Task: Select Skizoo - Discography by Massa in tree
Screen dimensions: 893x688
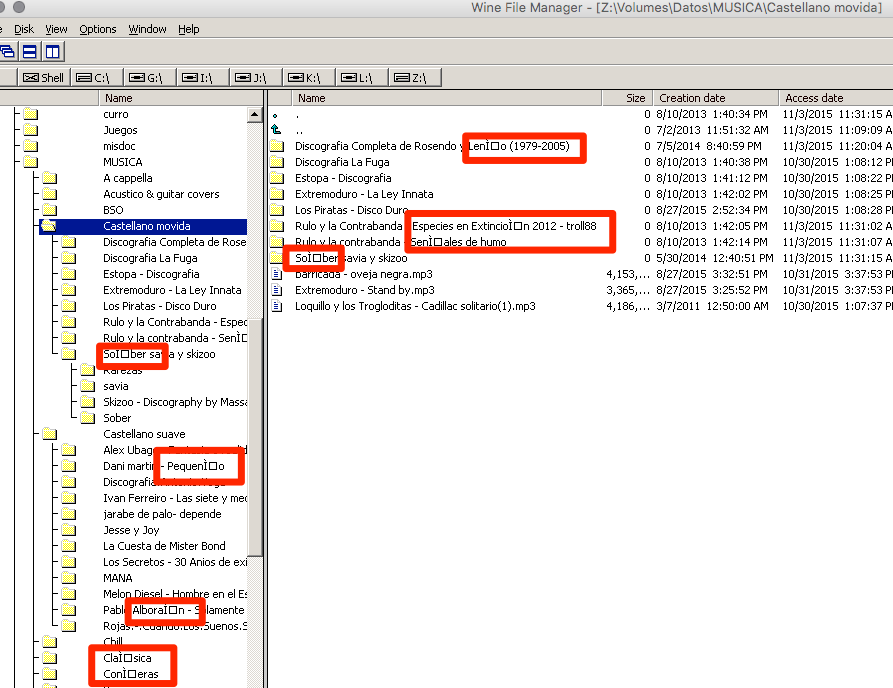Action: click(x=175, y=402)
